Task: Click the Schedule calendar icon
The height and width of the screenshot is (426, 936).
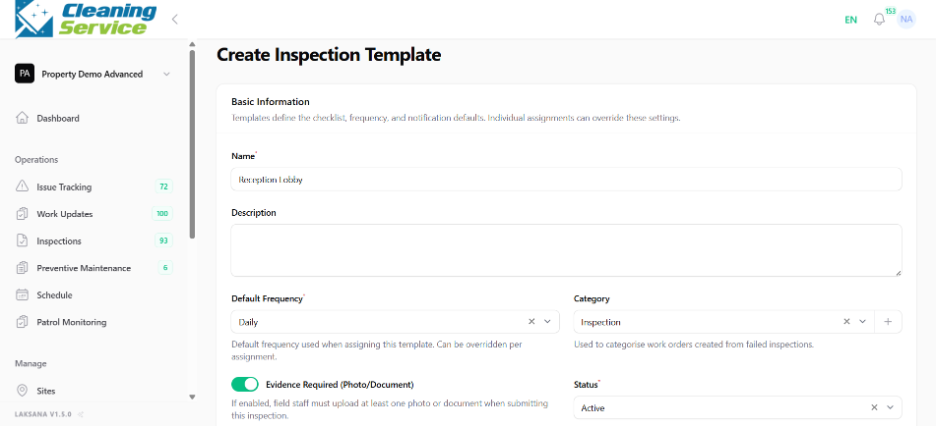Action: coord(22,295)
